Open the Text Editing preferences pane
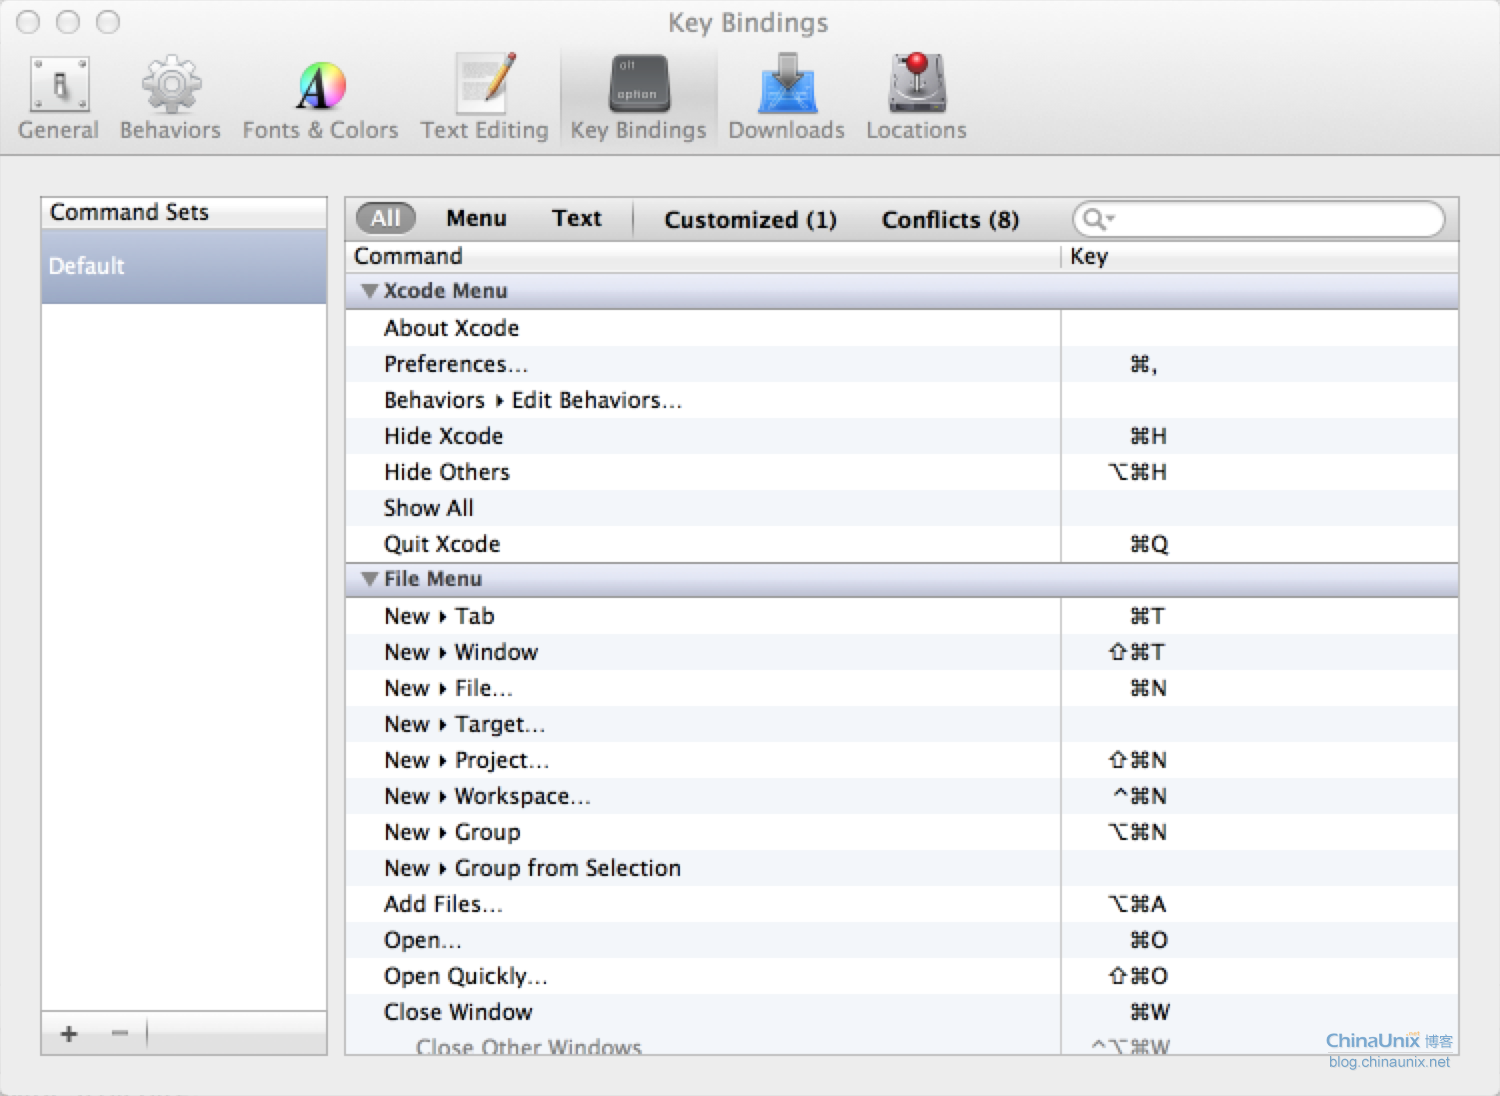 [x=485, y=97]
